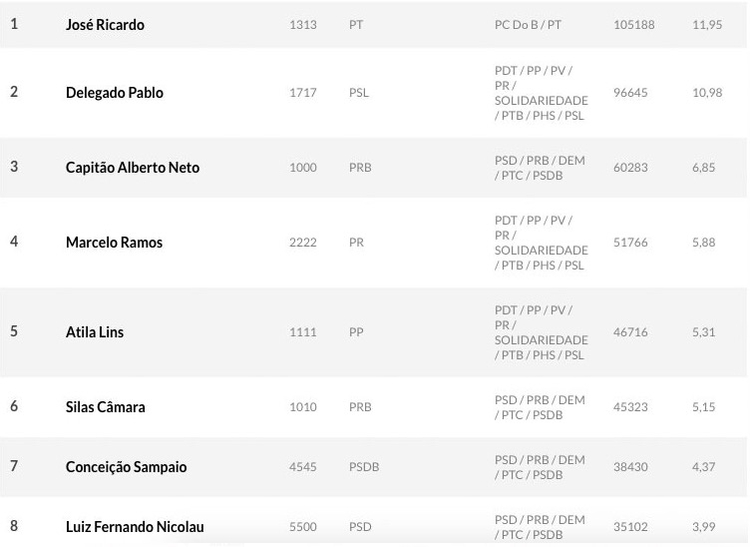
Task: Click the percentage 3,99
Action: tap(704, 527)
